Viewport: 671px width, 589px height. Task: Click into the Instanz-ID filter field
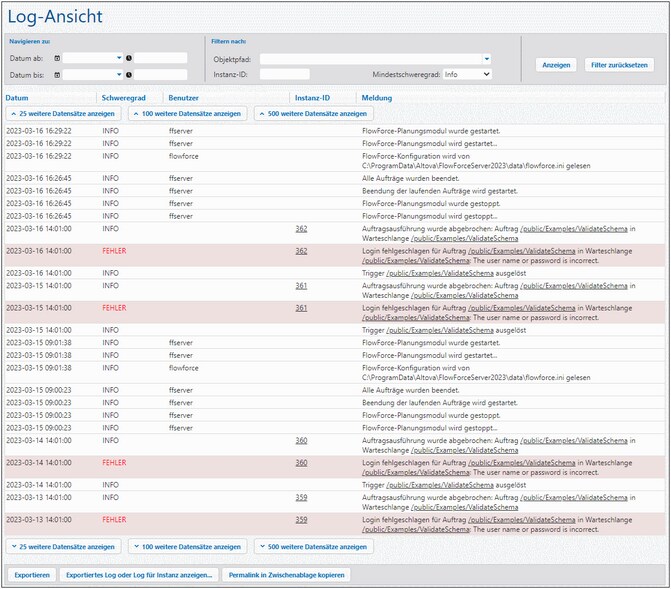[x=284, y=74]
